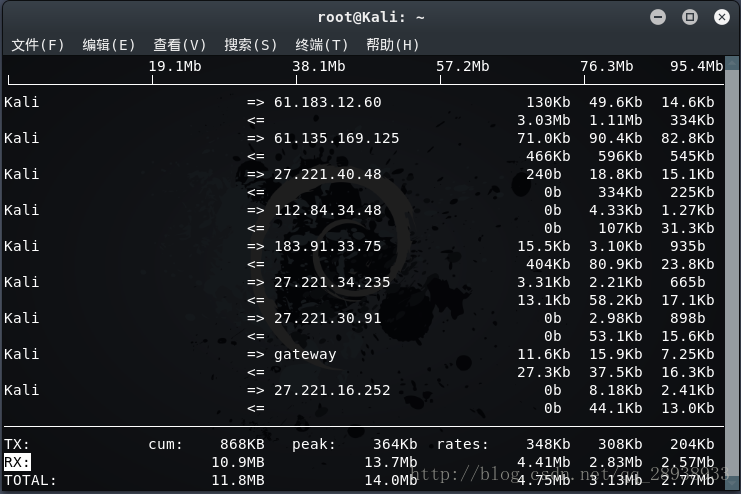Open the 查看(V) menu
This screenshot has height=494, width=741.
click(x=180, y=45)
